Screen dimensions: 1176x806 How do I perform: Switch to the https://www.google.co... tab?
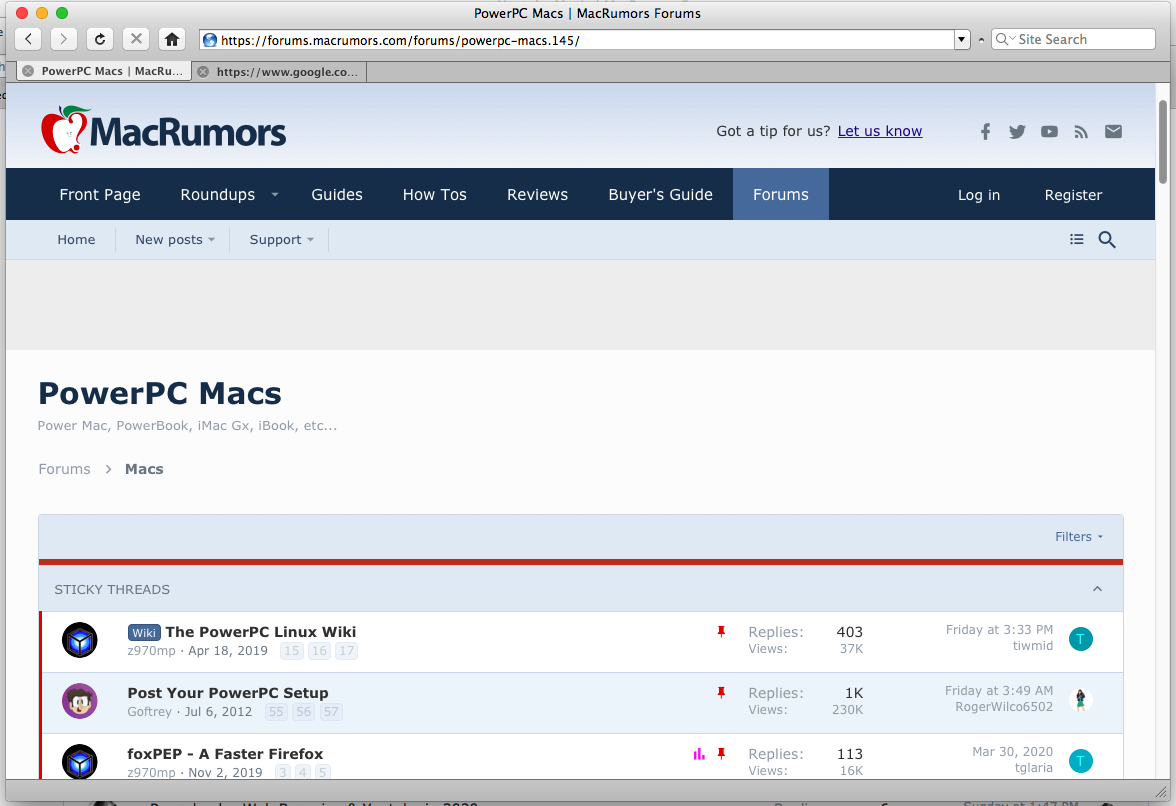(279, 72)
